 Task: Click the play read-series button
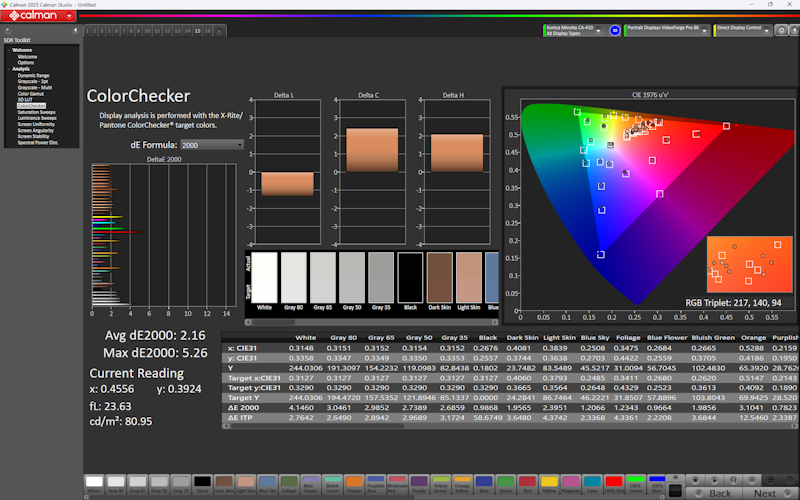714,480
